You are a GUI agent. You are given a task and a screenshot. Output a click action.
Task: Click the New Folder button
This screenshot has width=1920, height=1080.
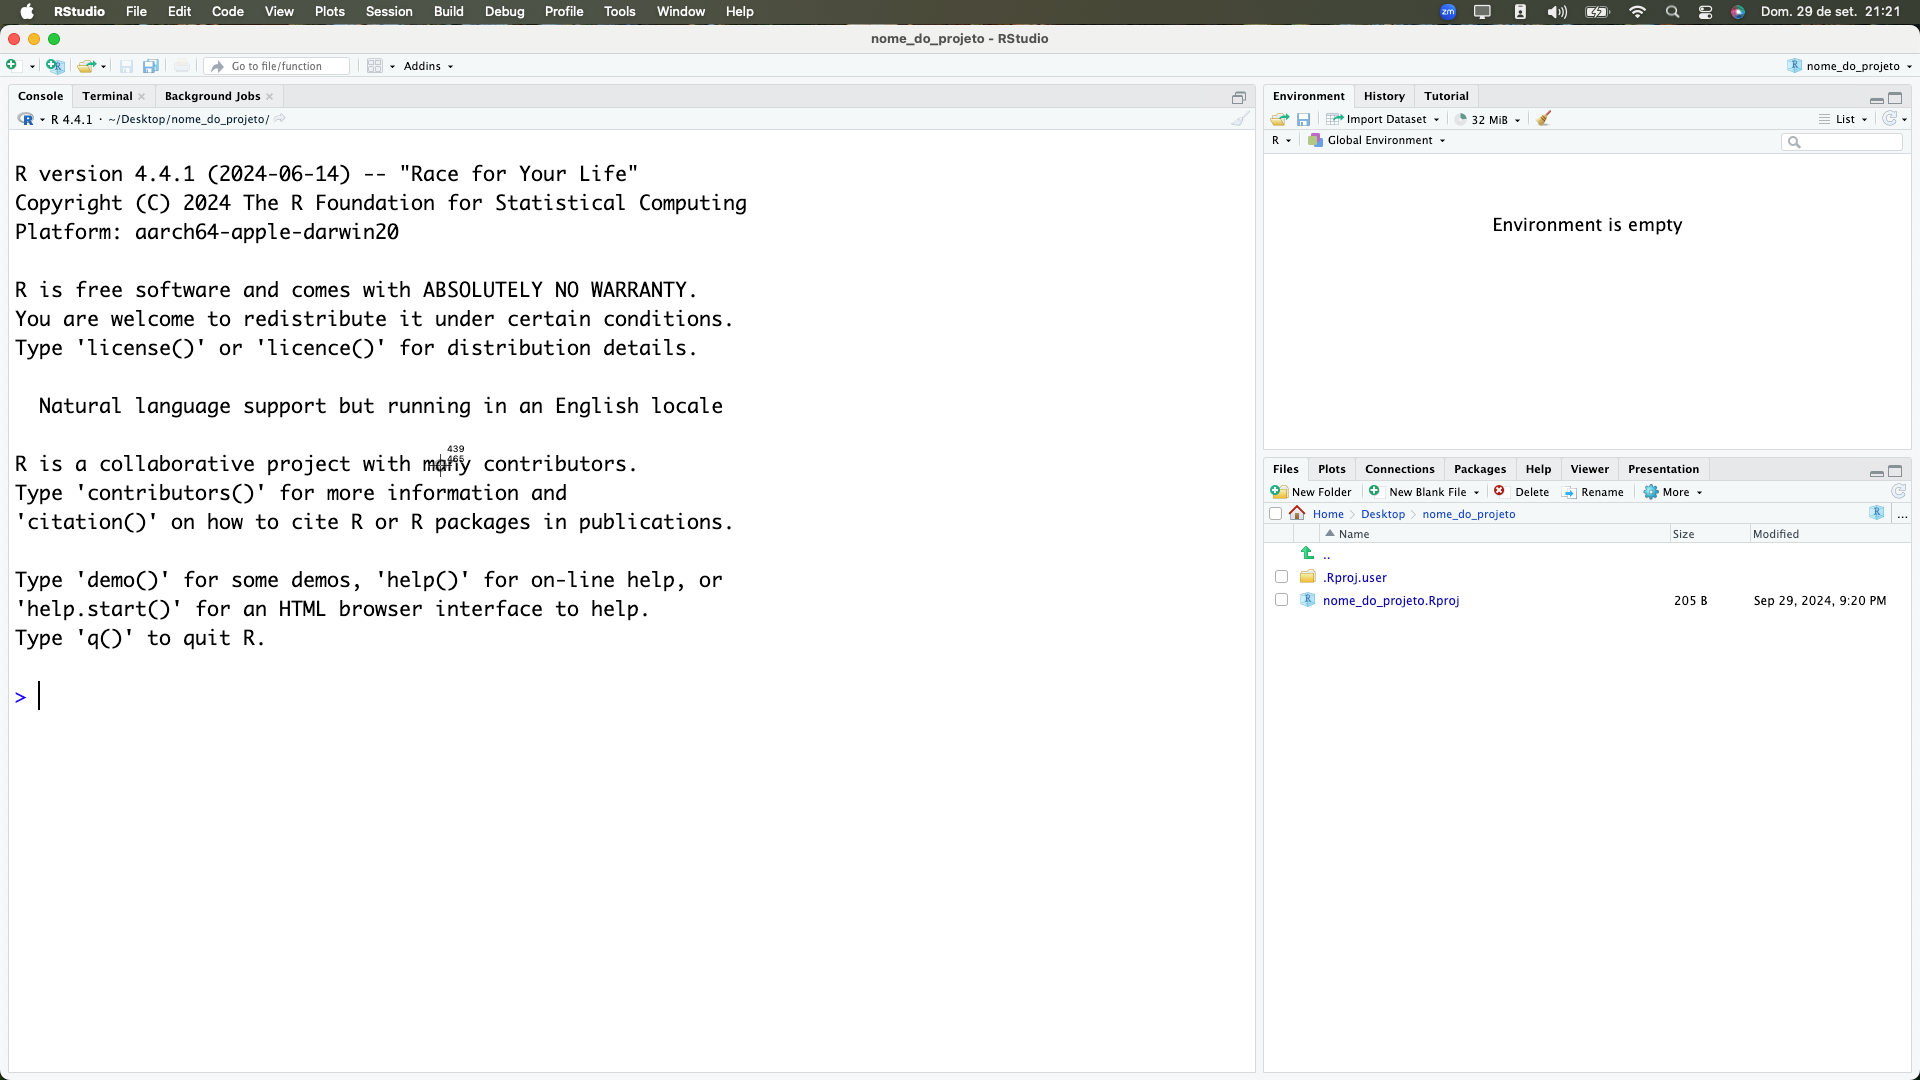tap(1311, 492)
